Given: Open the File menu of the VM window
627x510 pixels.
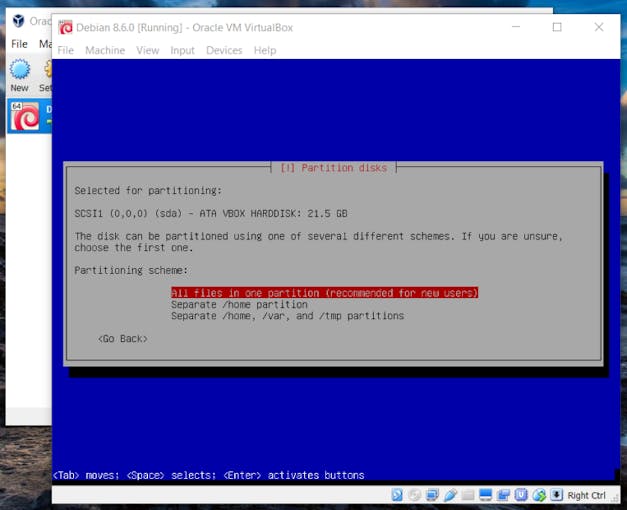Looking at the screenshot, I should point(66,50).
